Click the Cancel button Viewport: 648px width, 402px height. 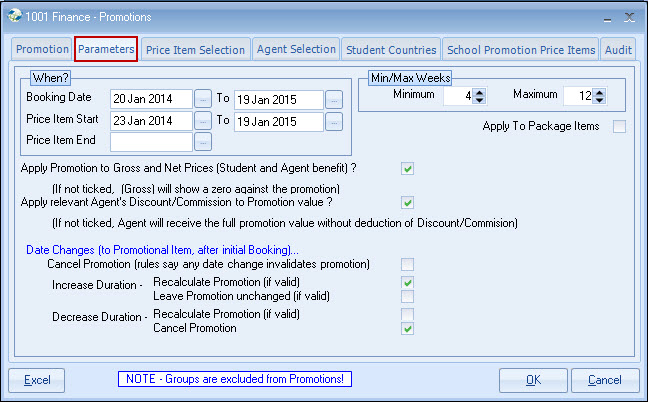(604, 380)
